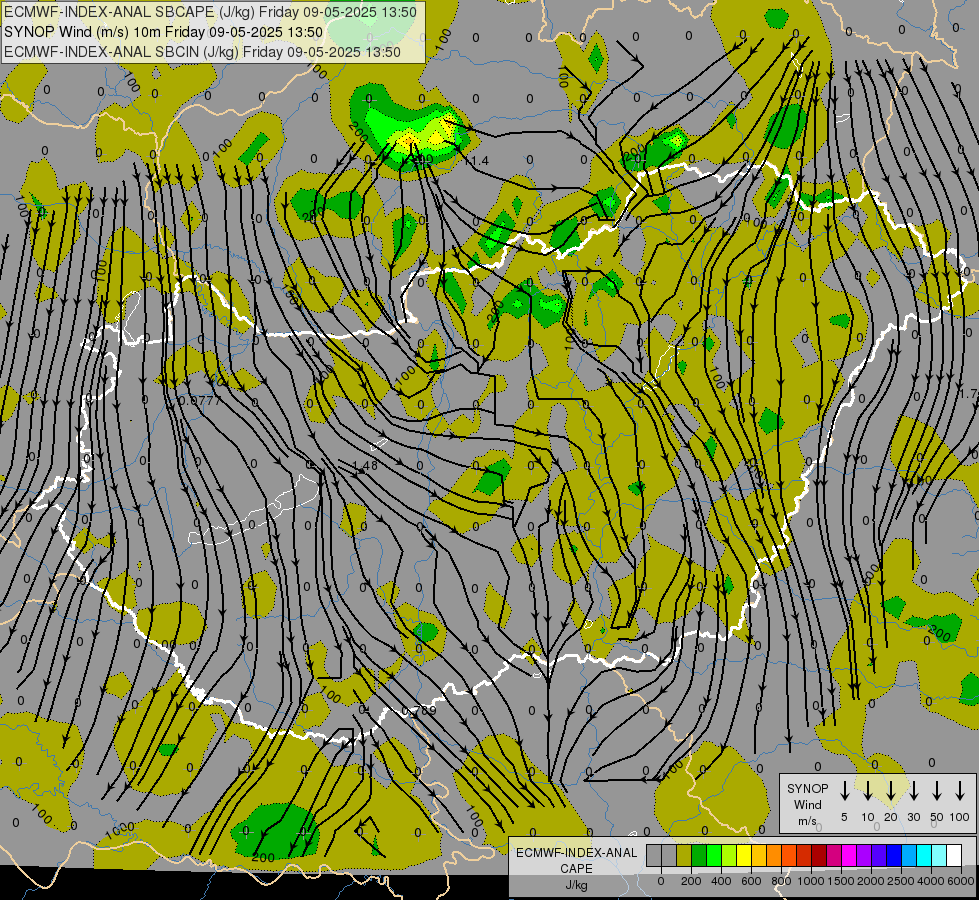Click the wind arrow above 30 m/s
This screenshot has height=900, width=979.
913,791
